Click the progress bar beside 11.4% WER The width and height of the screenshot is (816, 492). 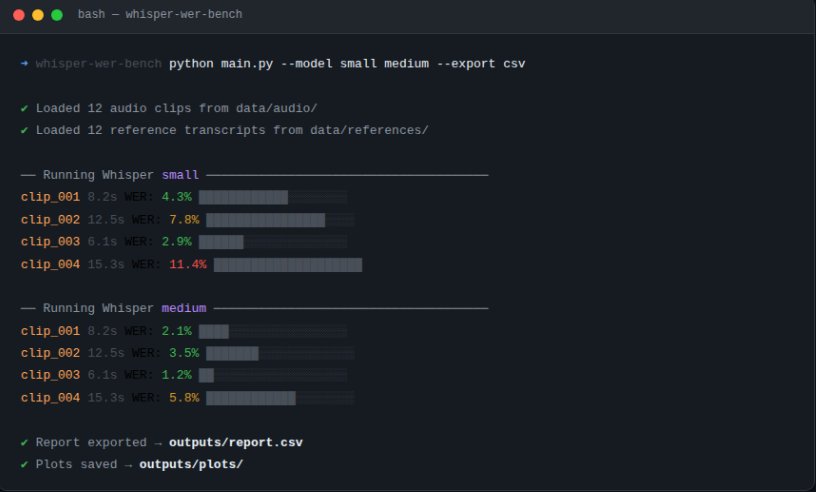coord(288,264)
